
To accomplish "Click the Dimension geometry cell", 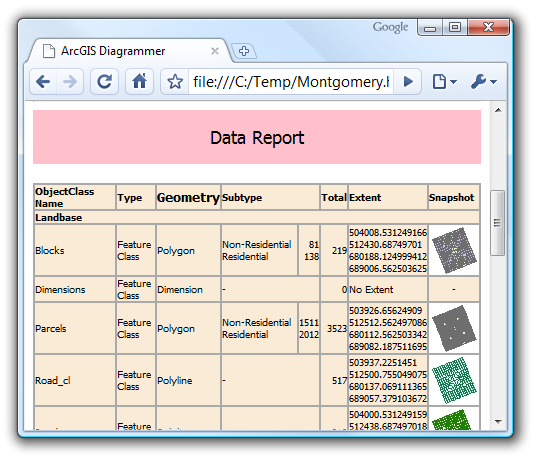I will (188, 289).
